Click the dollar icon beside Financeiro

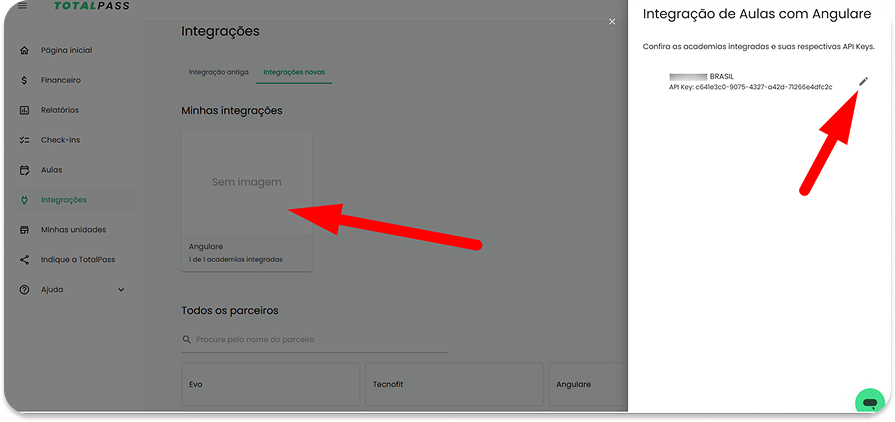(x=24, y=81)
